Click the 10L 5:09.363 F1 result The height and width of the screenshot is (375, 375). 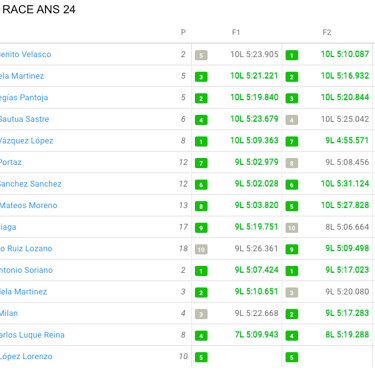pyautogui.click(x=254, y=140)
